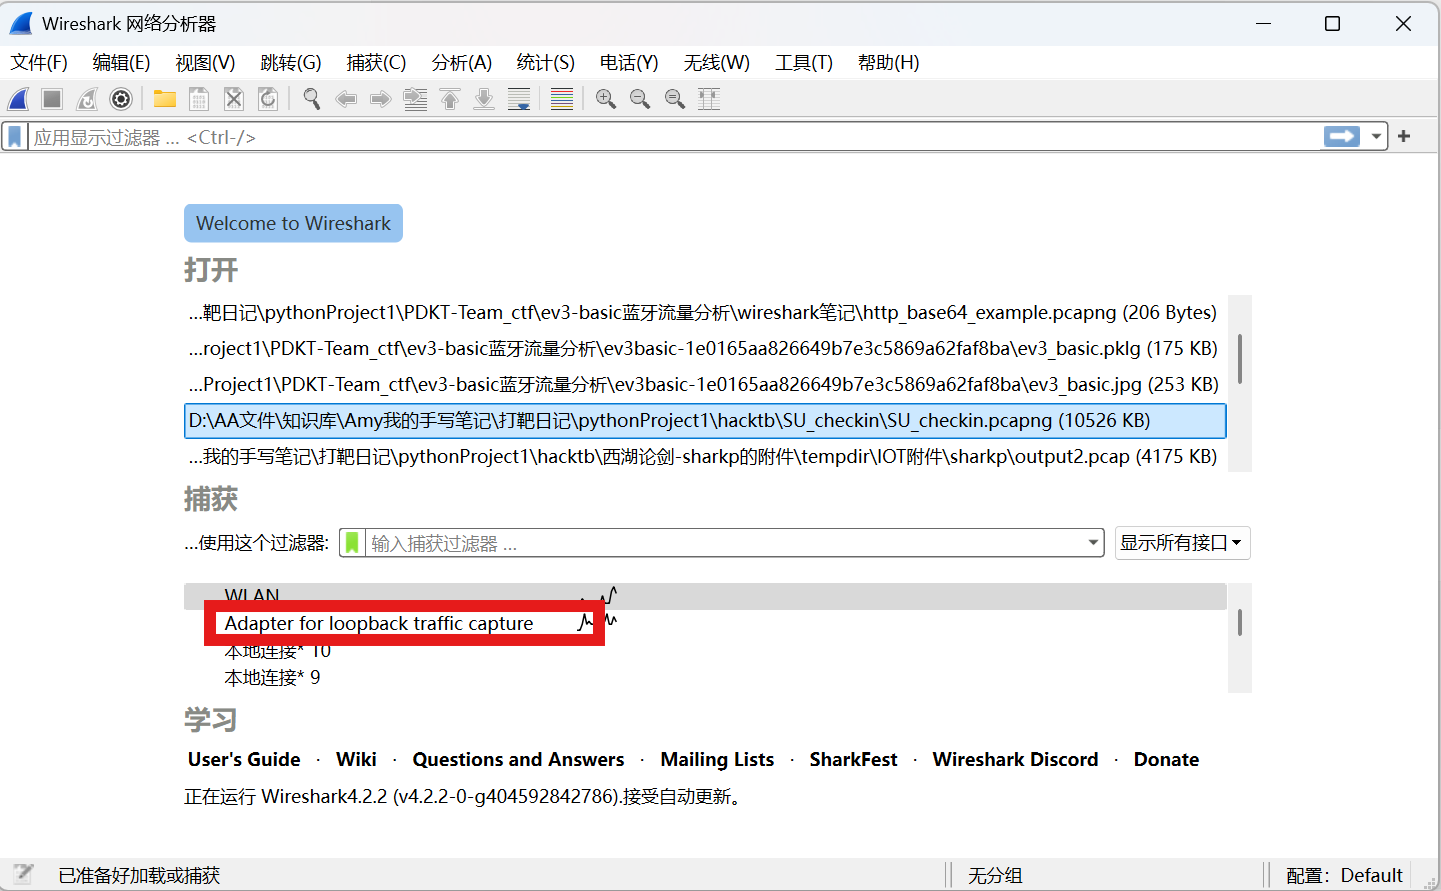Apply display filter arrow button

coord(1342,136)
